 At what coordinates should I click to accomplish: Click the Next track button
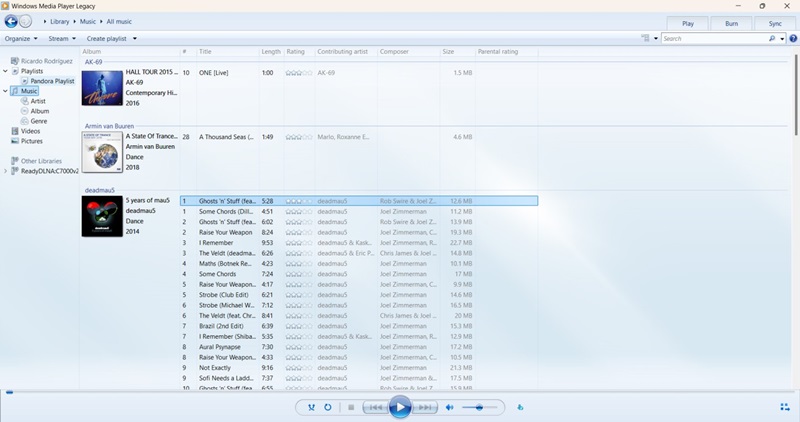pos(424,407)
